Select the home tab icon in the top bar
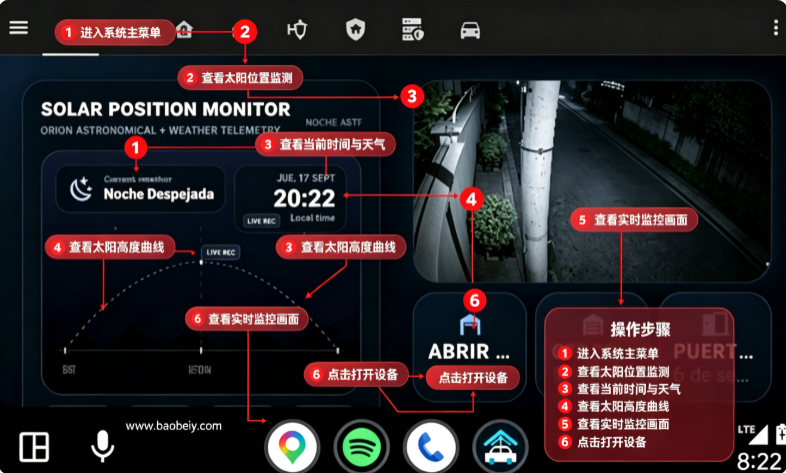Screen dimensions: 786x473 click(184, 29)
